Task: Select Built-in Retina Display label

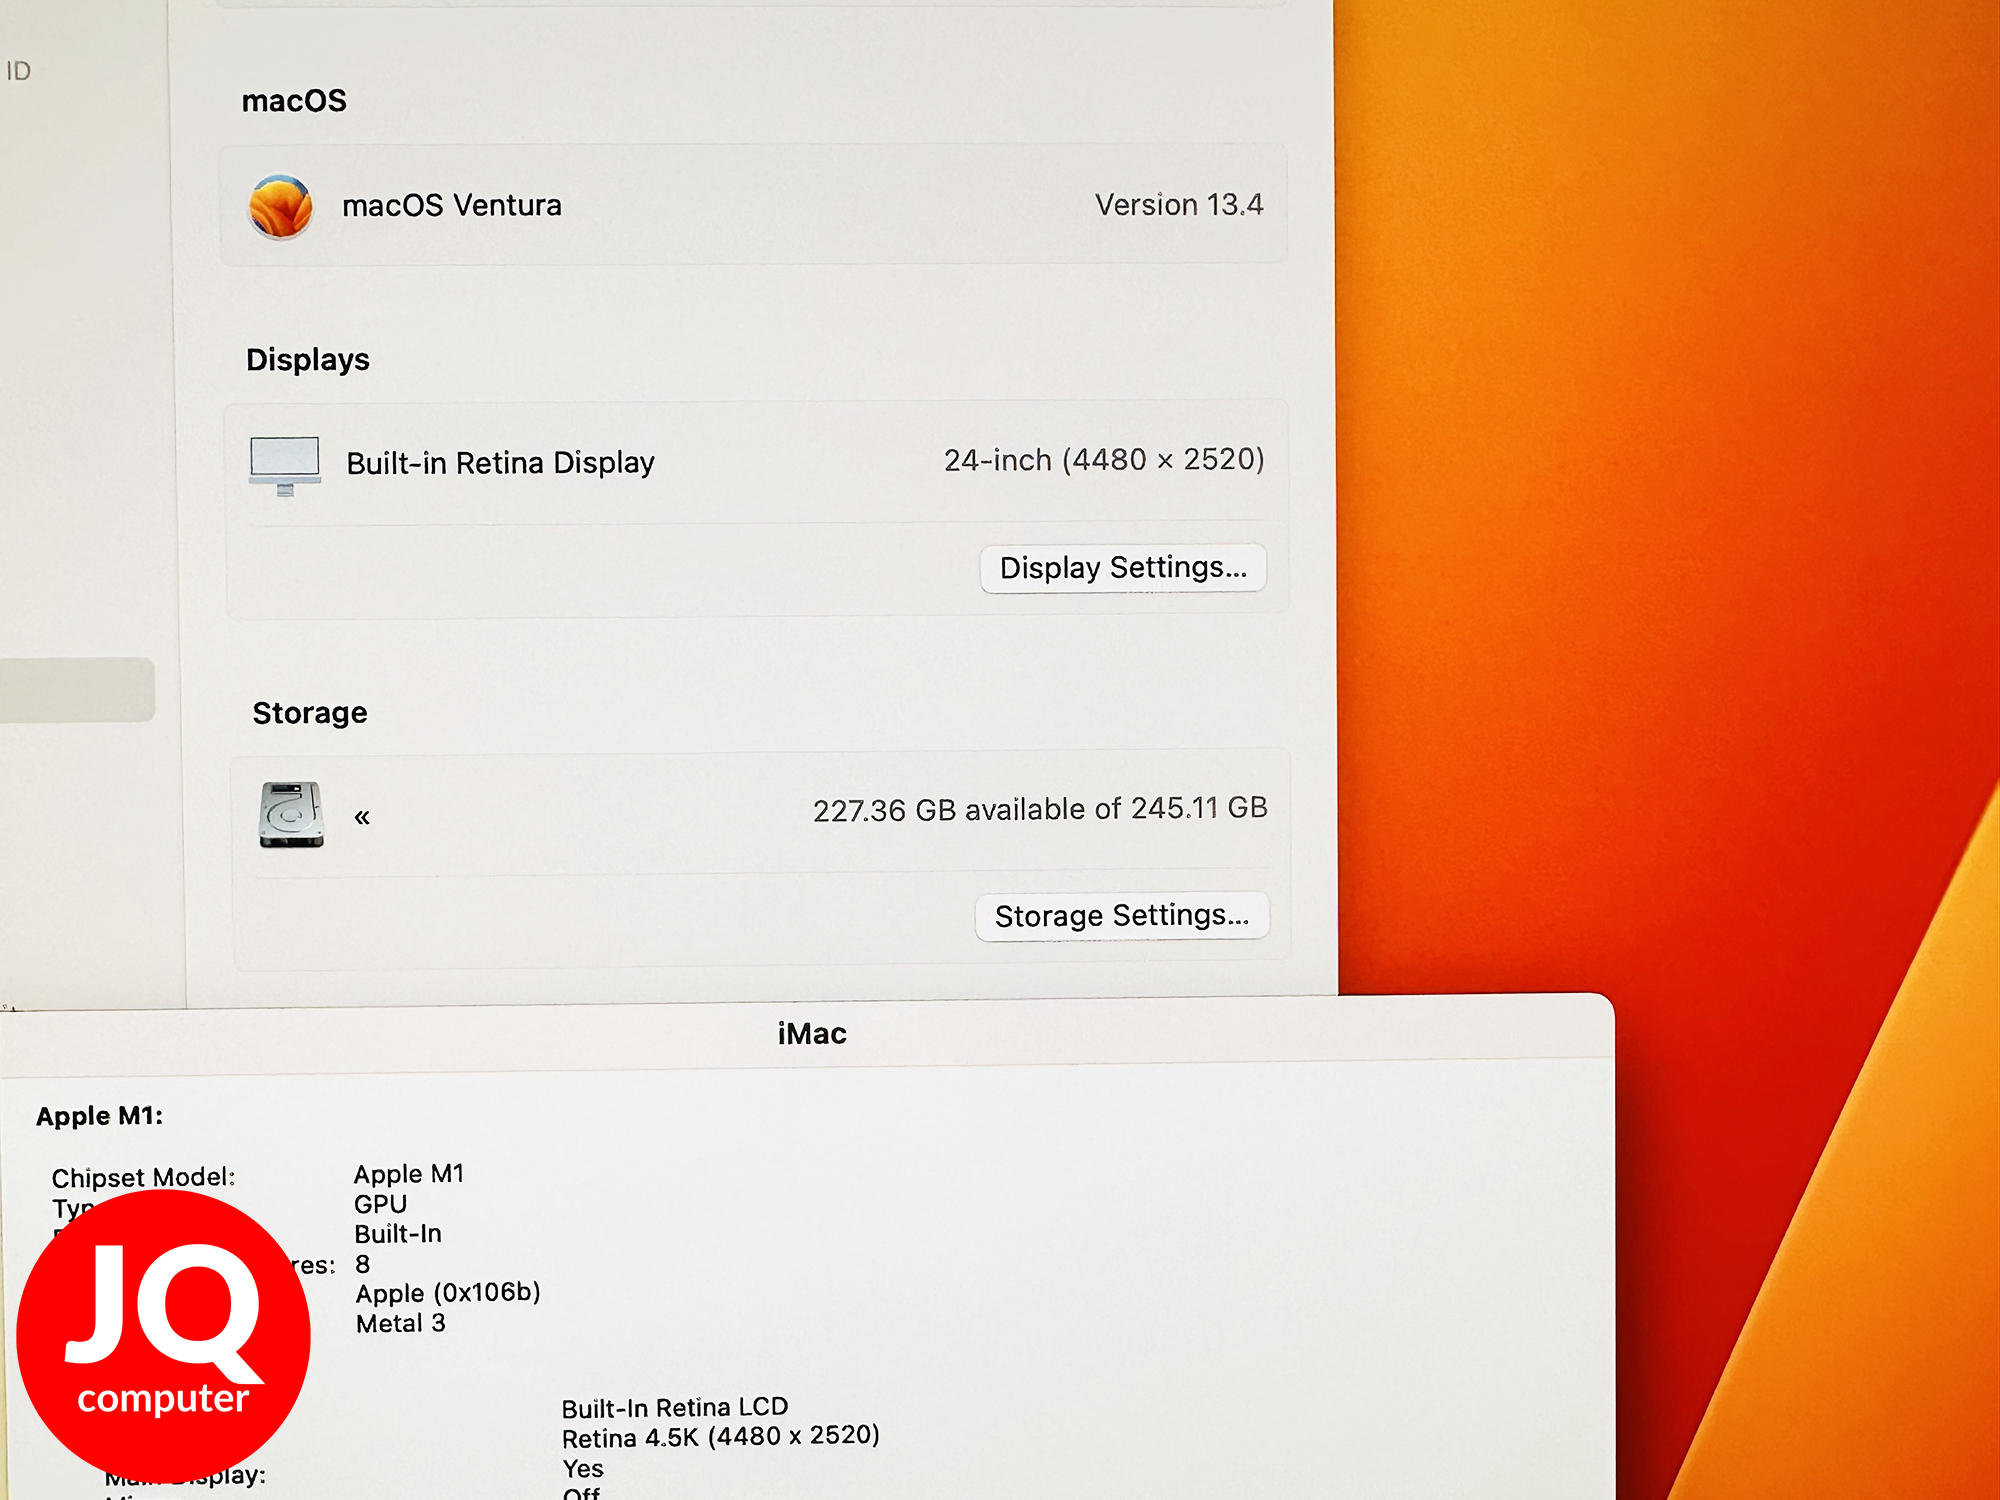Action: (500, 463)
